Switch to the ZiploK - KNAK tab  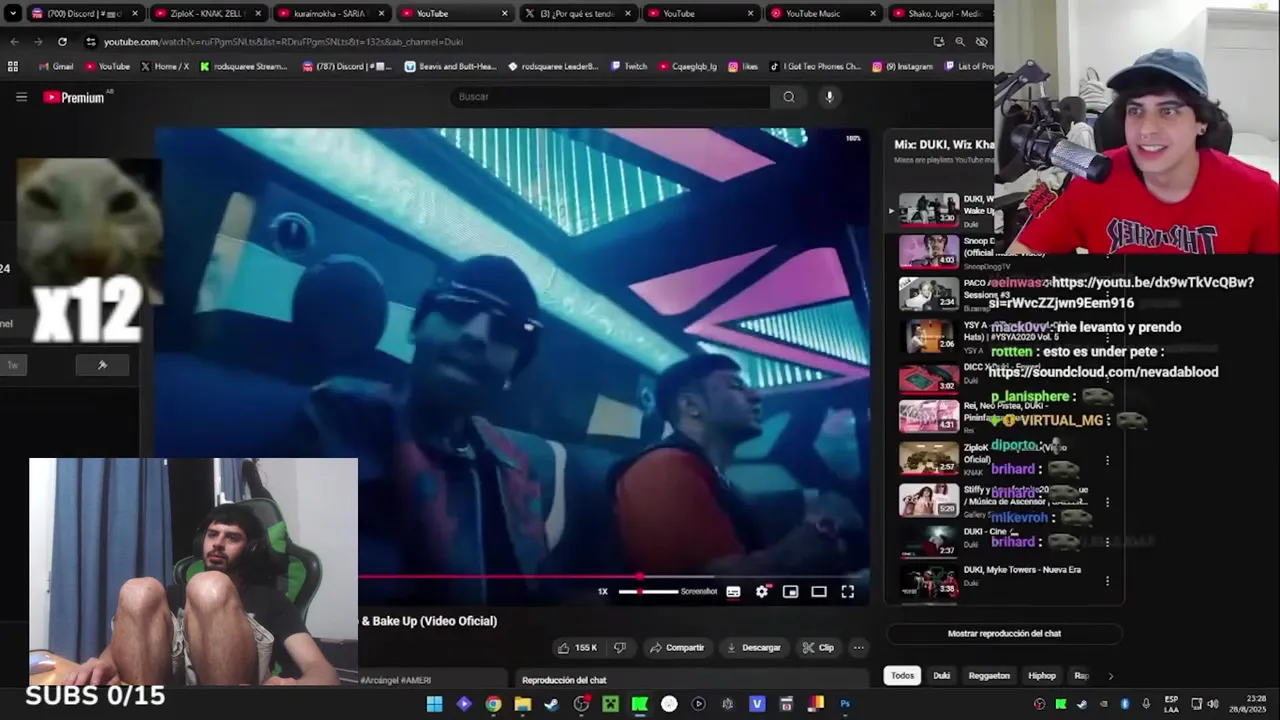pos(208,14)
